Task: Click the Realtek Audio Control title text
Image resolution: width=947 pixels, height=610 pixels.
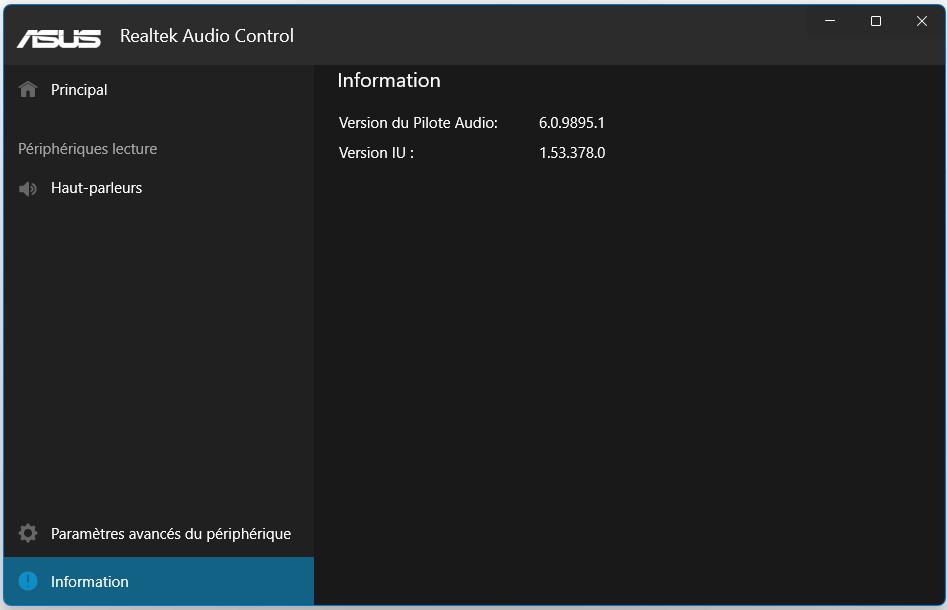Action: tap(207, 36)
